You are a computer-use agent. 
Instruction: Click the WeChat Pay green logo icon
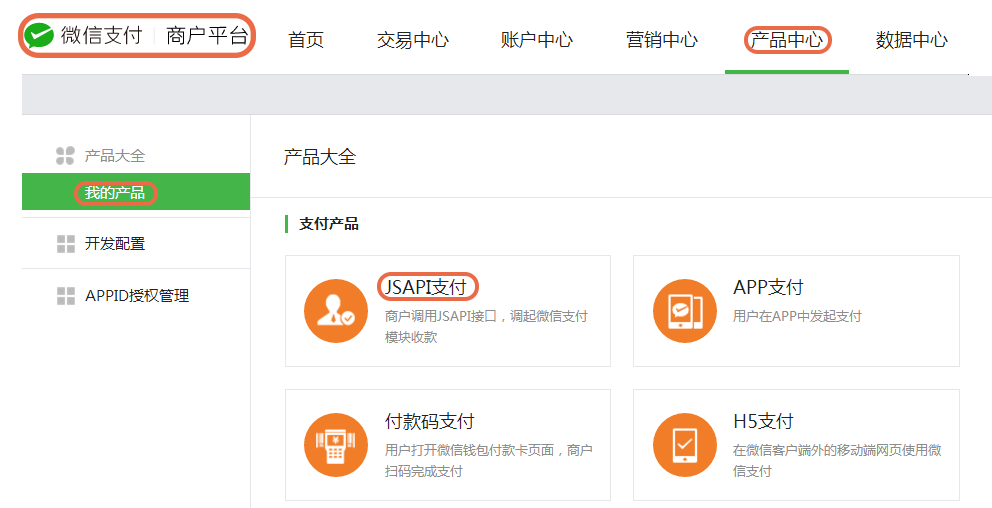pyautogui.click(x=39, y=36)
